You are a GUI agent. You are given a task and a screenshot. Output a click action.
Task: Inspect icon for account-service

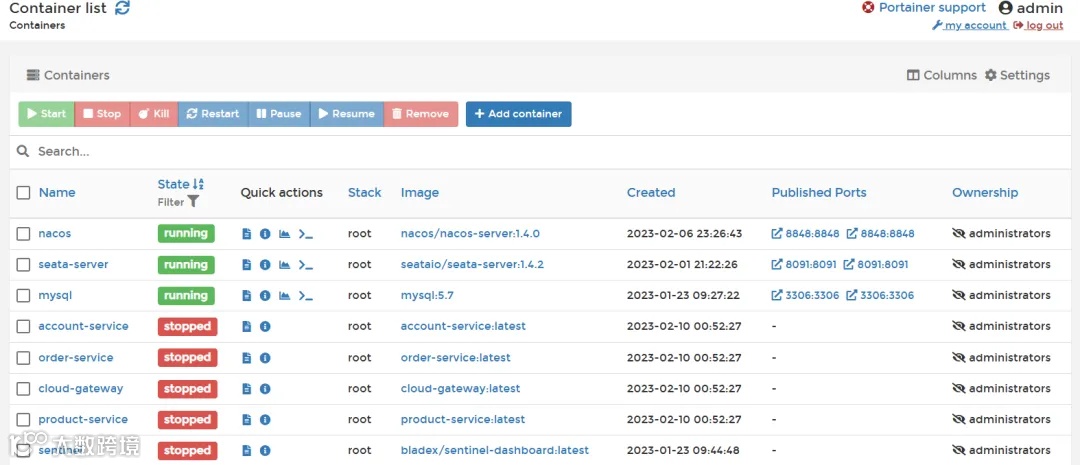point(265,327)
